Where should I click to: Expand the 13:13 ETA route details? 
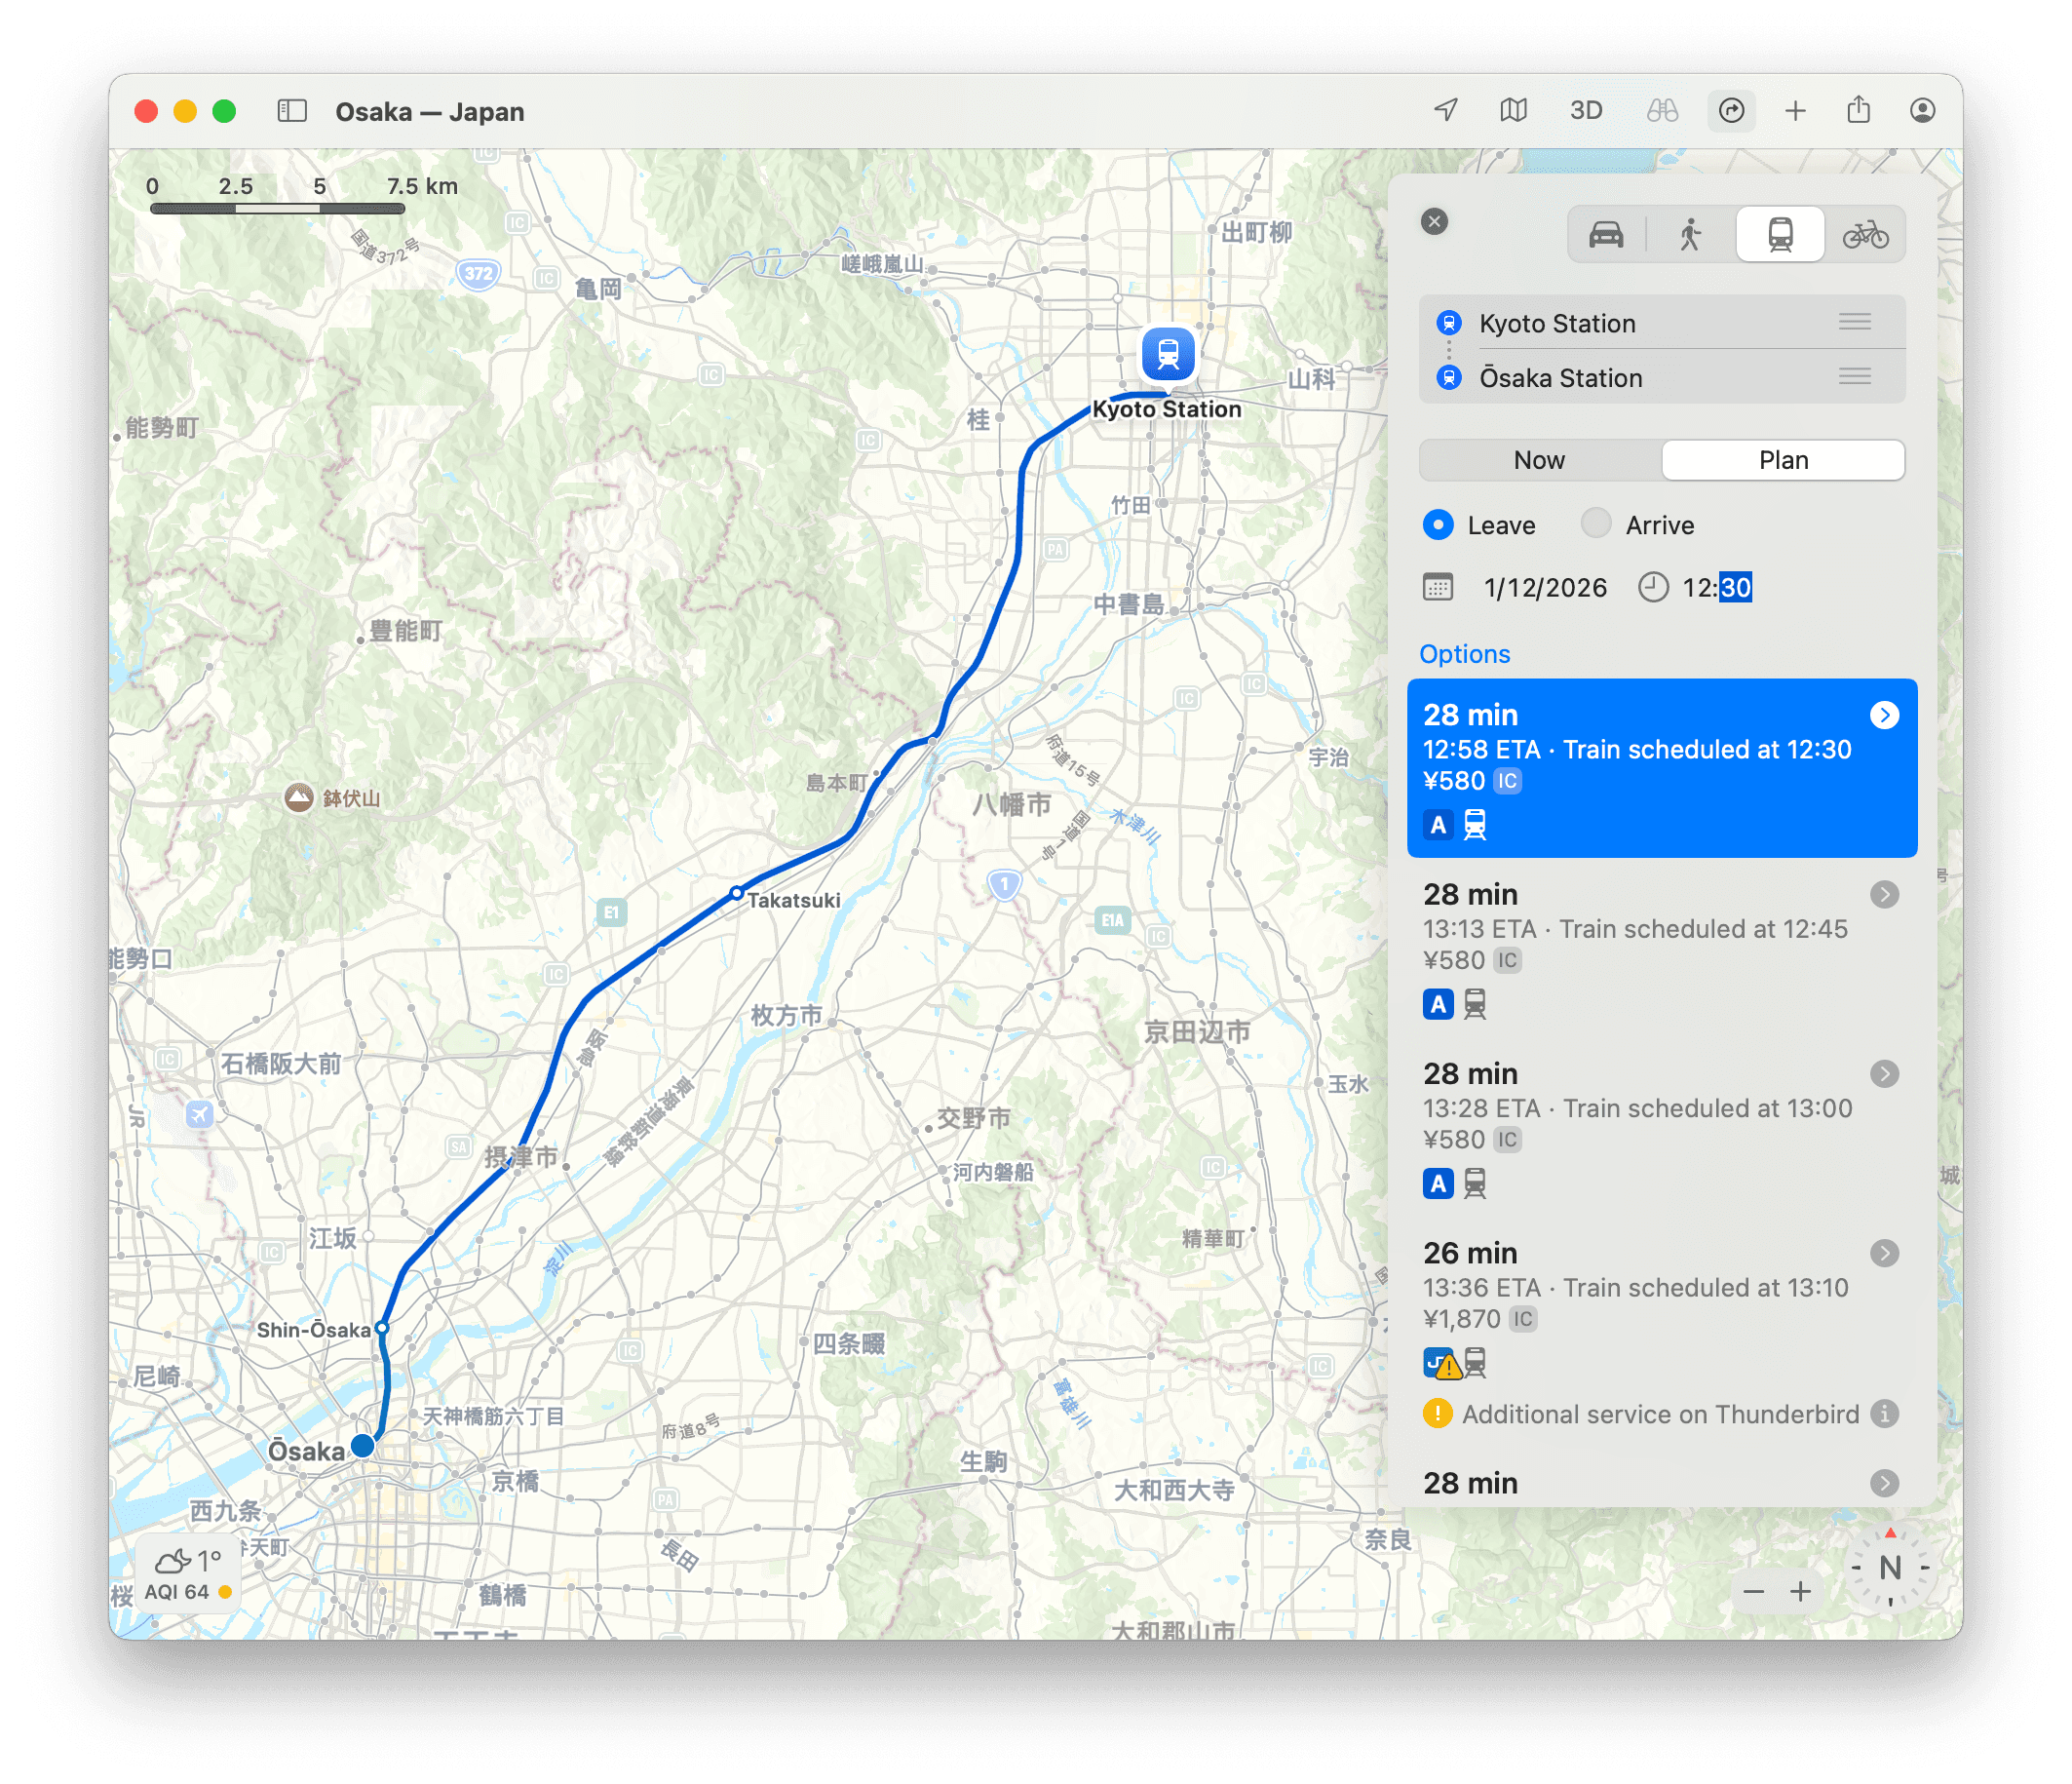[x=1884, y=894]
